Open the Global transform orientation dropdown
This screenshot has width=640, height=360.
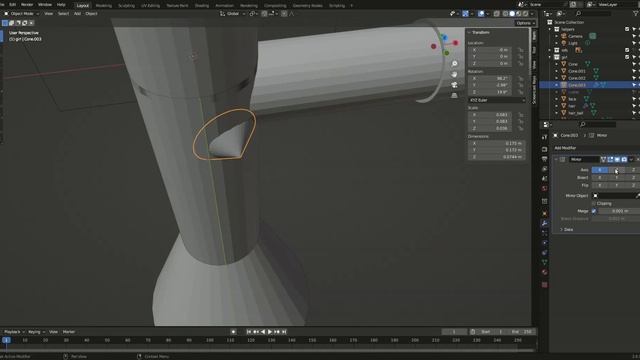(x=233, y=13)
